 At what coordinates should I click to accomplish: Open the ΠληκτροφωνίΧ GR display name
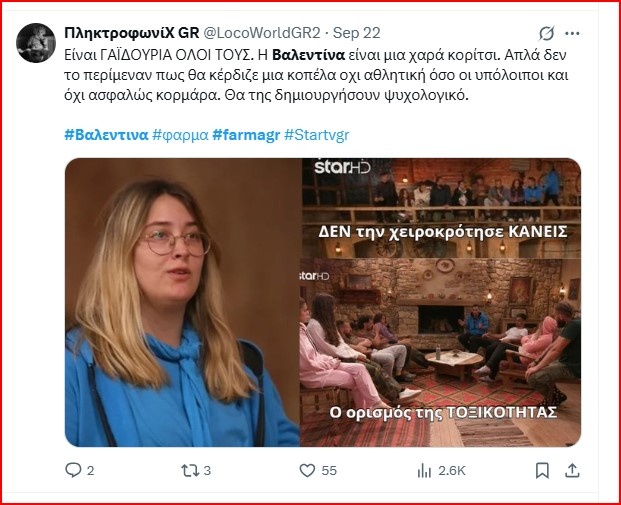click(131, 33)
